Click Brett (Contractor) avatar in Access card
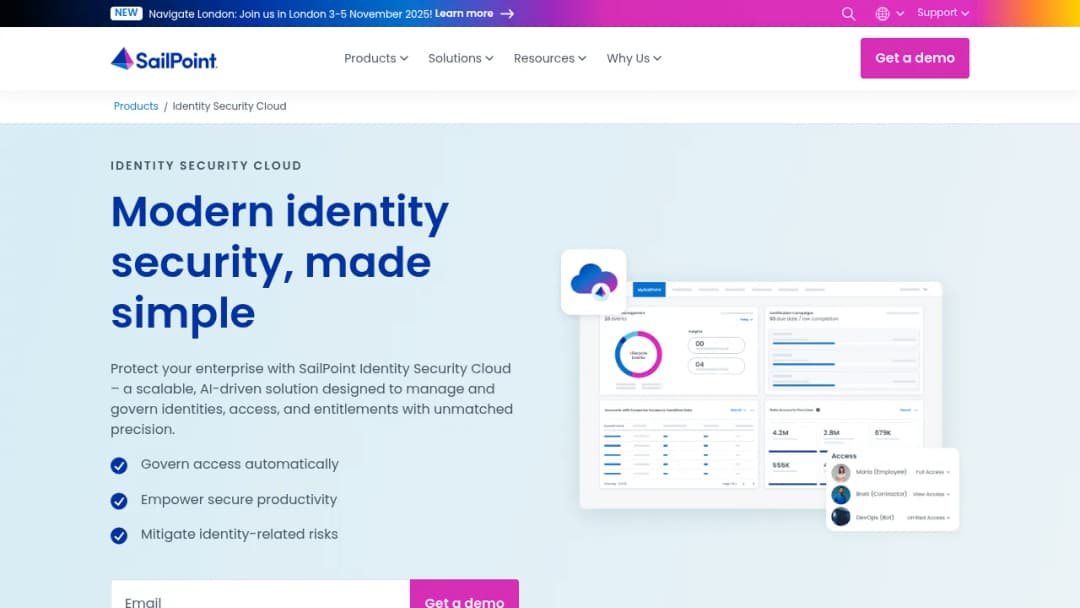1080x608 pixels. coord(840,494)
